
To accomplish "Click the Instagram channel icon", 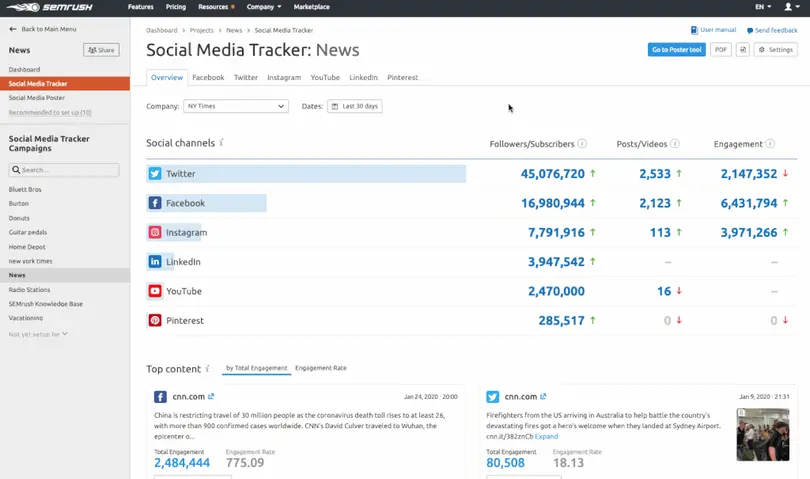I will pos(155,233).
